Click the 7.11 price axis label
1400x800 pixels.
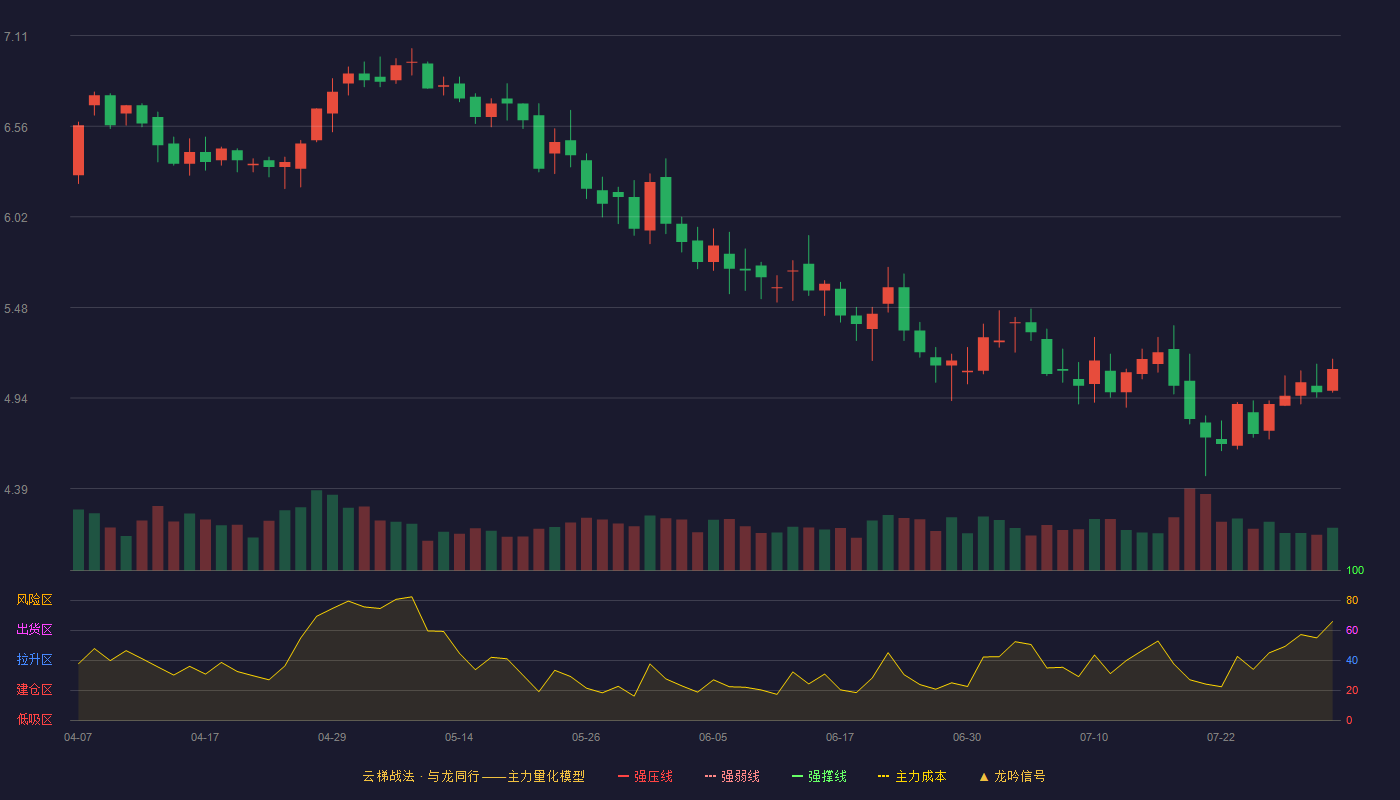[x=16, y=37]
